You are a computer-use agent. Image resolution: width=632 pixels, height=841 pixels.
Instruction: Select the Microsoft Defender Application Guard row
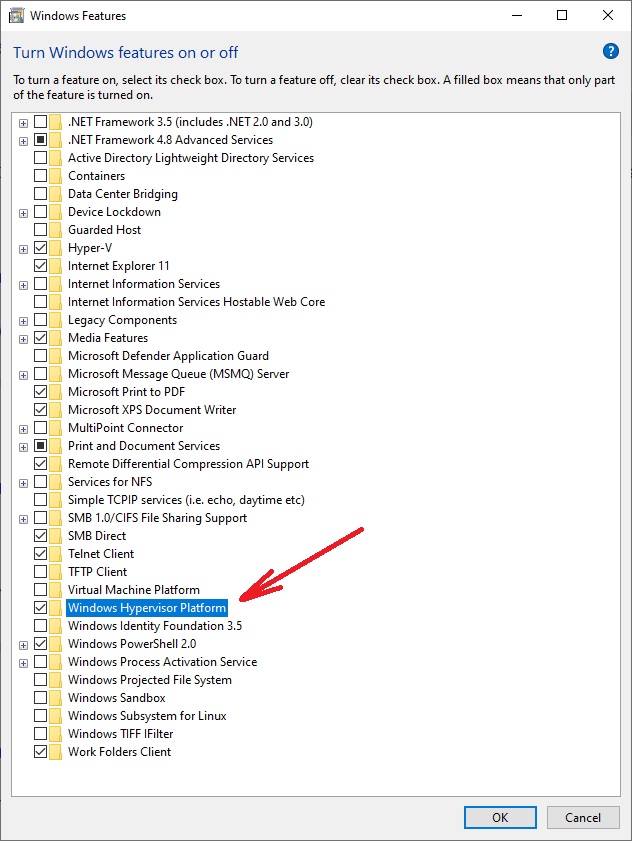[x=168, y=356]
